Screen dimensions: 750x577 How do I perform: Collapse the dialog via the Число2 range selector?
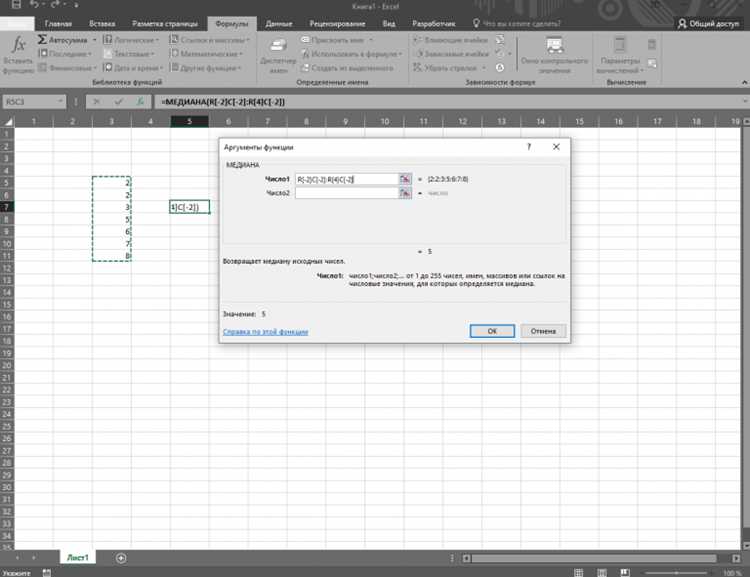[x=405, y=193]
